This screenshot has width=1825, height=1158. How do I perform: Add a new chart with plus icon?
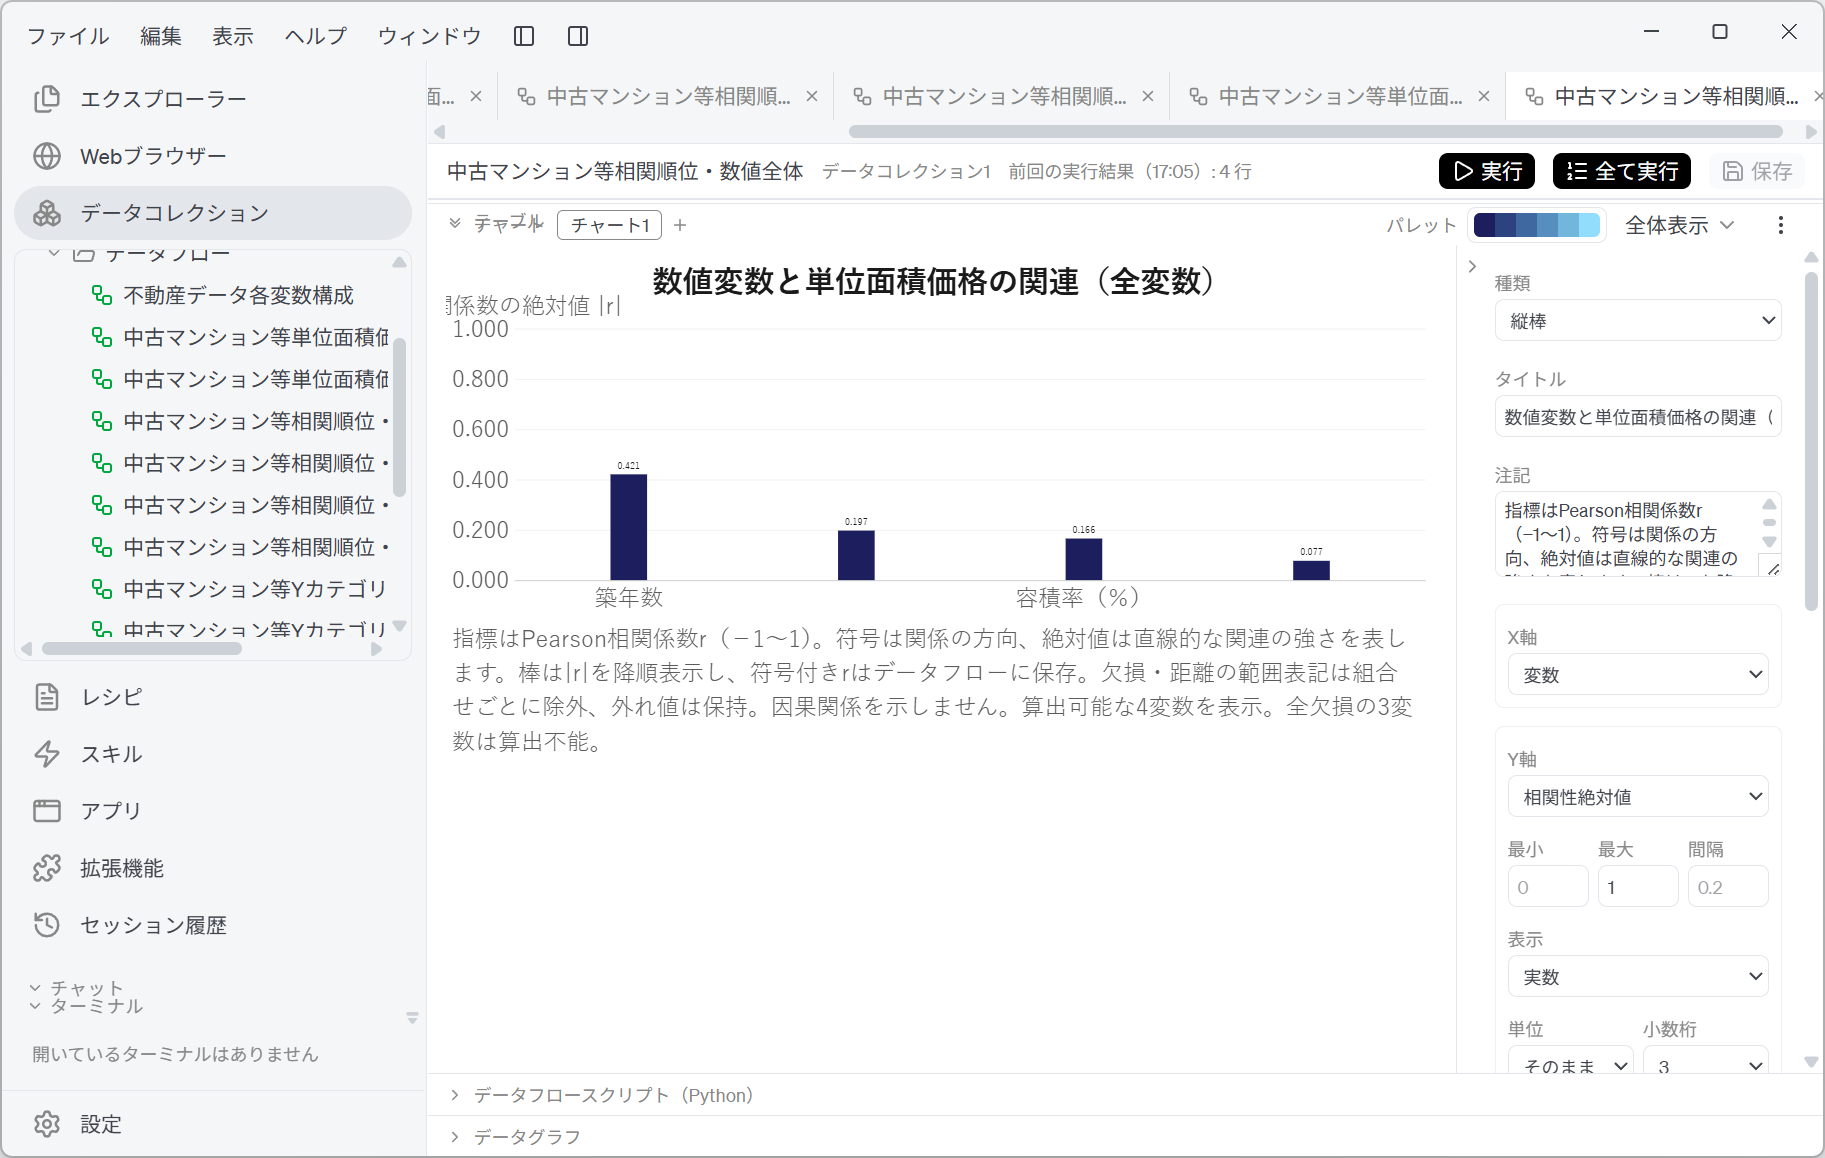click(x=680, y=225)
